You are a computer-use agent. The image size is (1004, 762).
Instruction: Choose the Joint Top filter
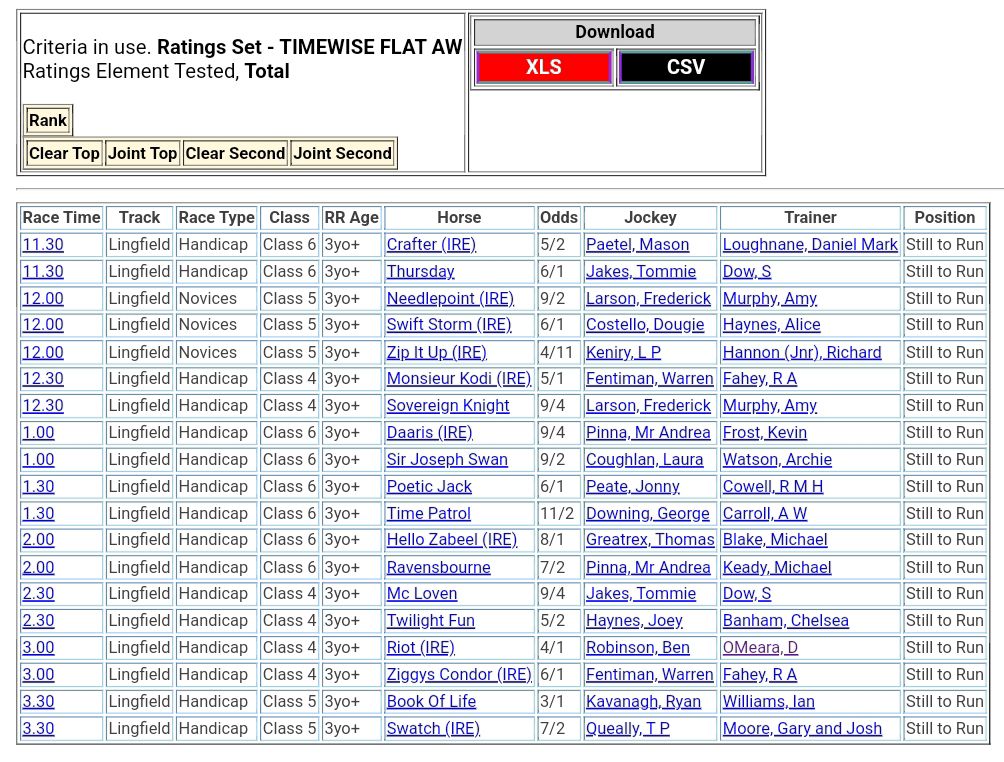142,153
